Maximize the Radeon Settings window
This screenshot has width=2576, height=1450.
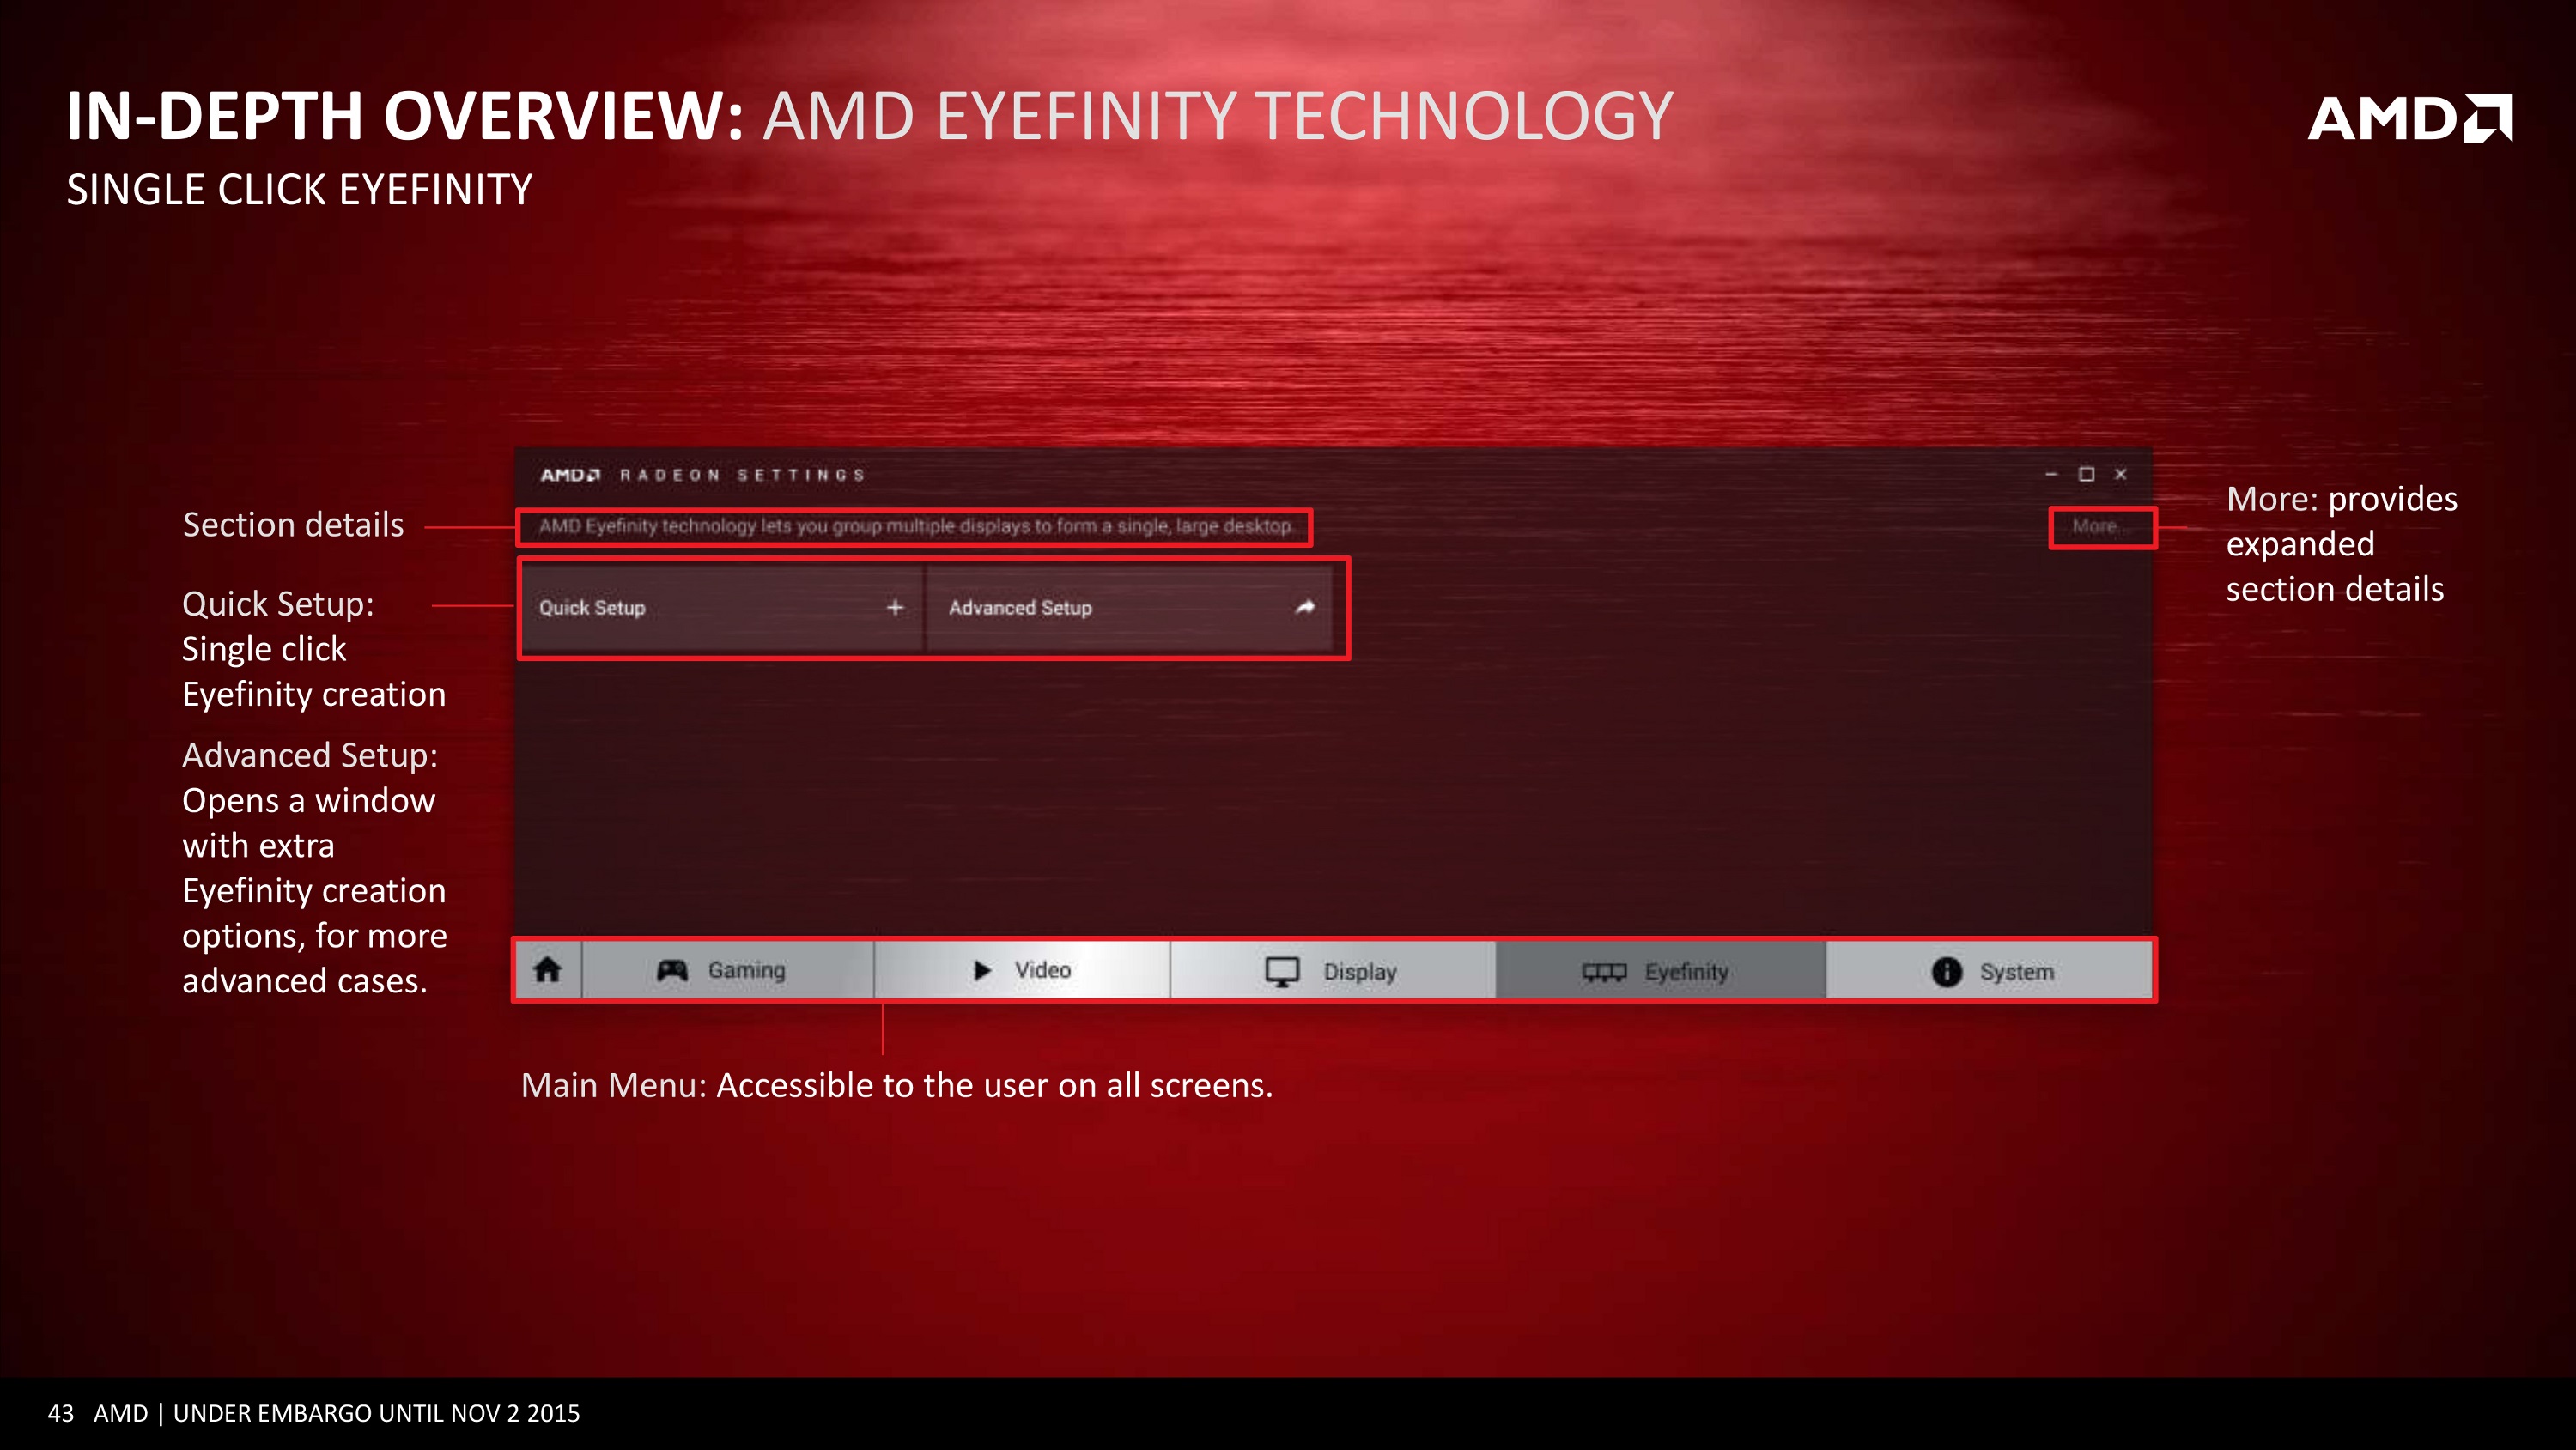[x=2086, y=474]
